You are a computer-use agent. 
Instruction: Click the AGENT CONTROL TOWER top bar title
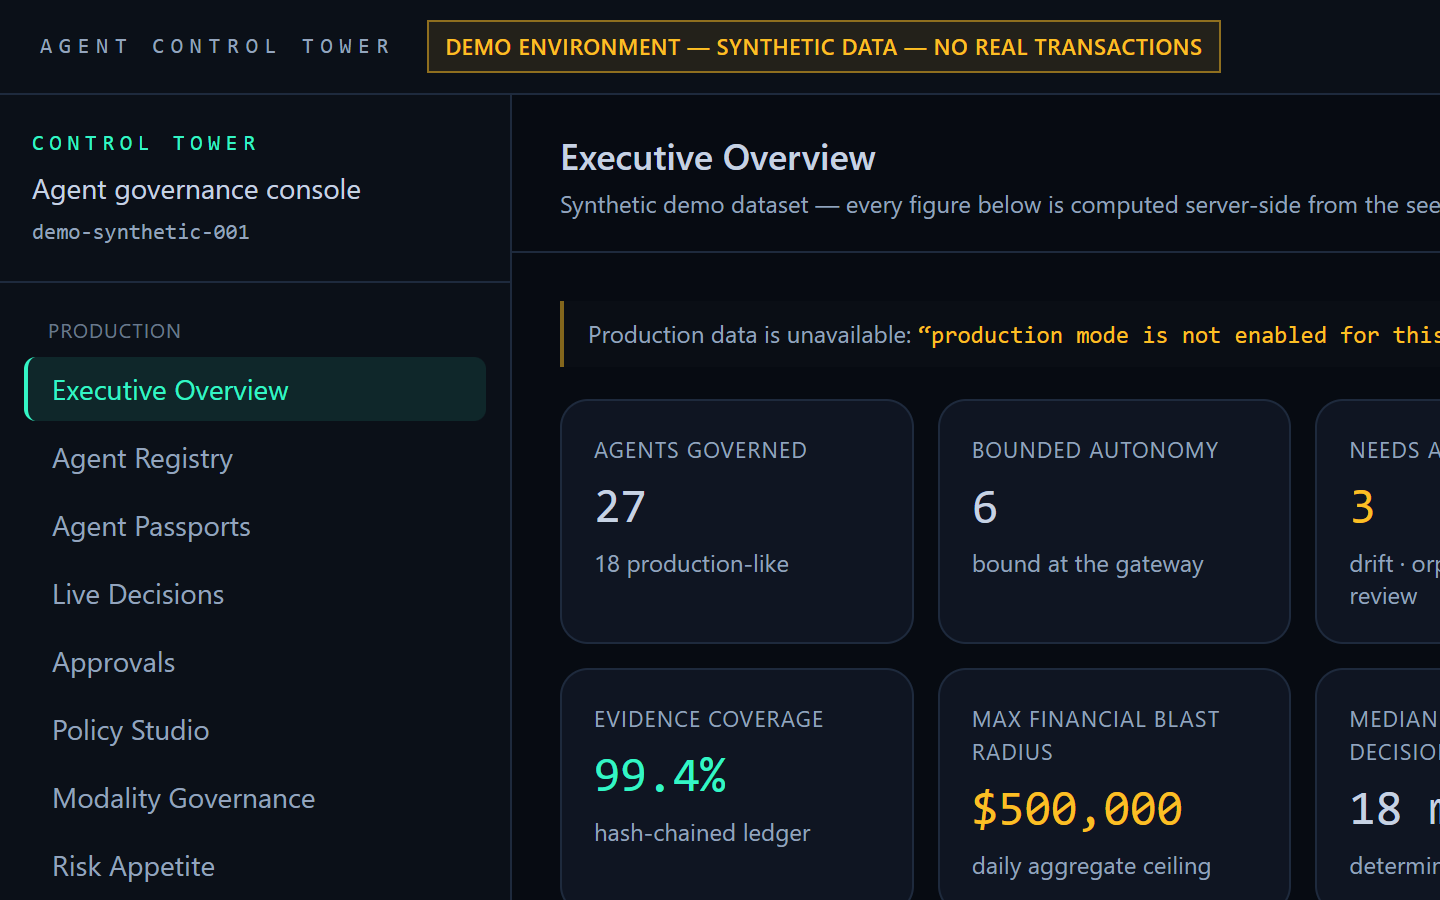[x=215, y=46]
